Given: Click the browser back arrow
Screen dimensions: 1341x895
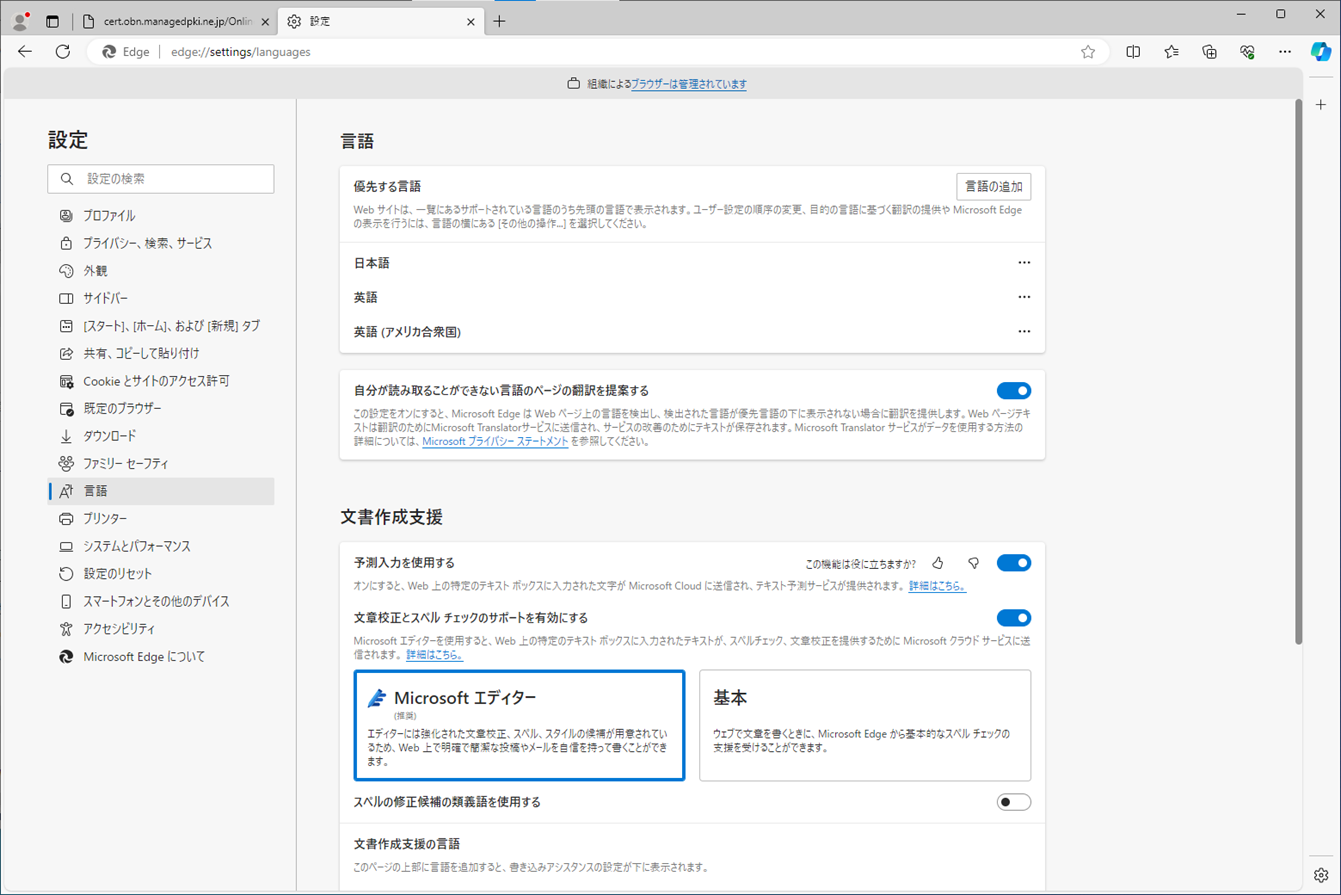Looking at the screenshot, I should coord(25,52).
